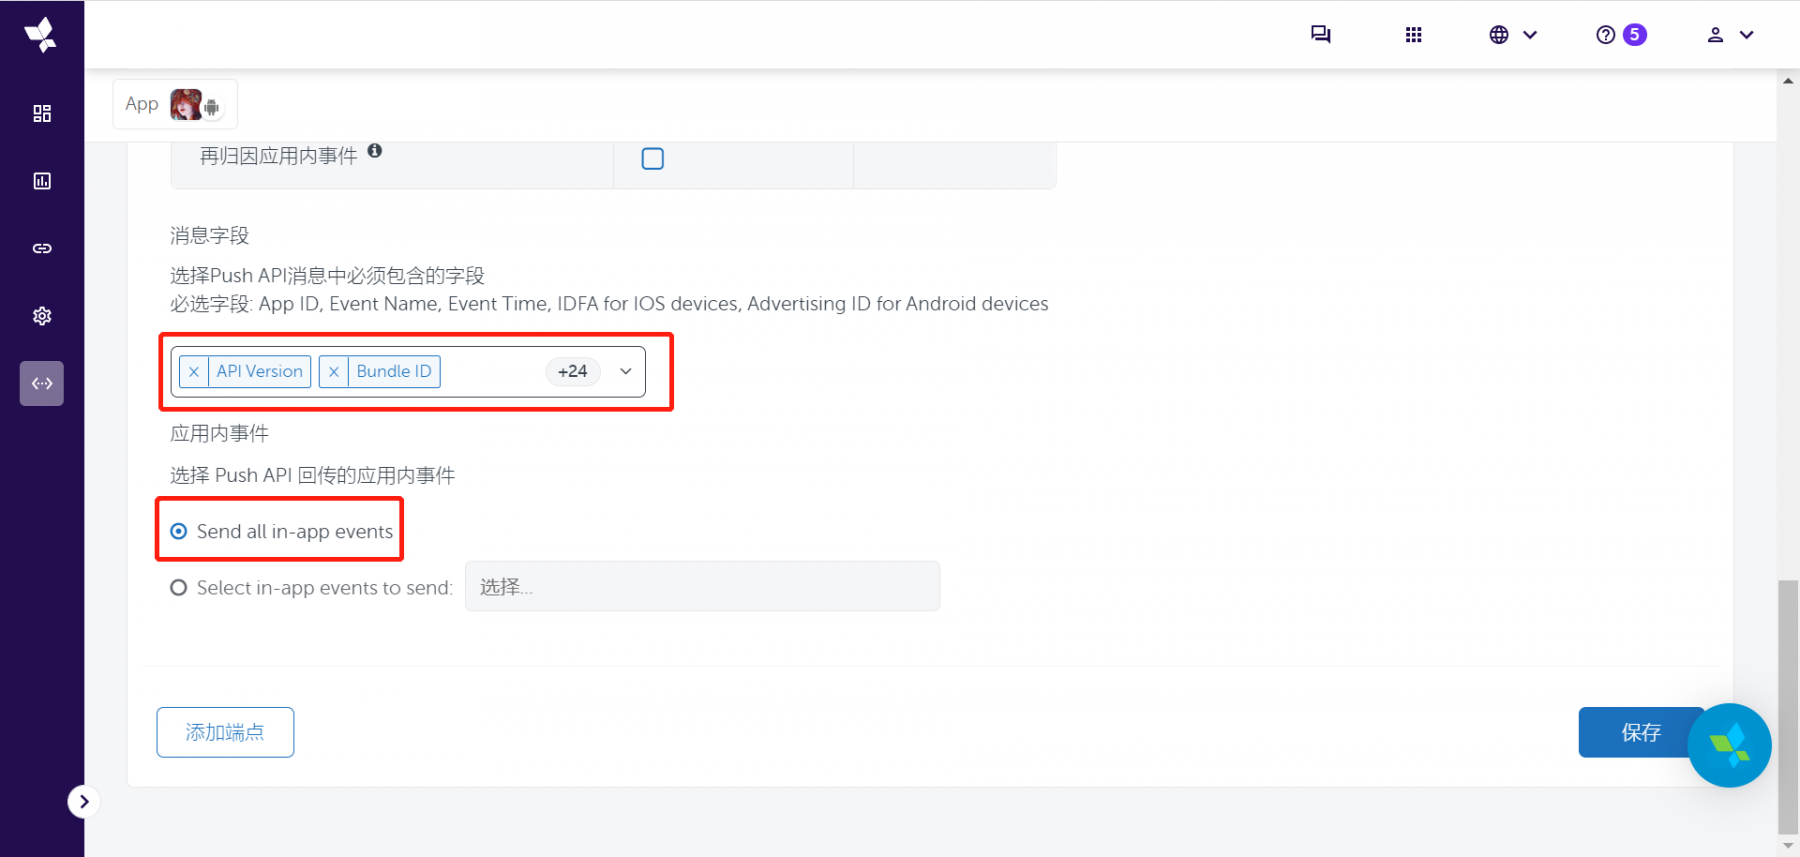Click the app avatar thumbnail next to App
1800x857 pixels.
point(185,104)
